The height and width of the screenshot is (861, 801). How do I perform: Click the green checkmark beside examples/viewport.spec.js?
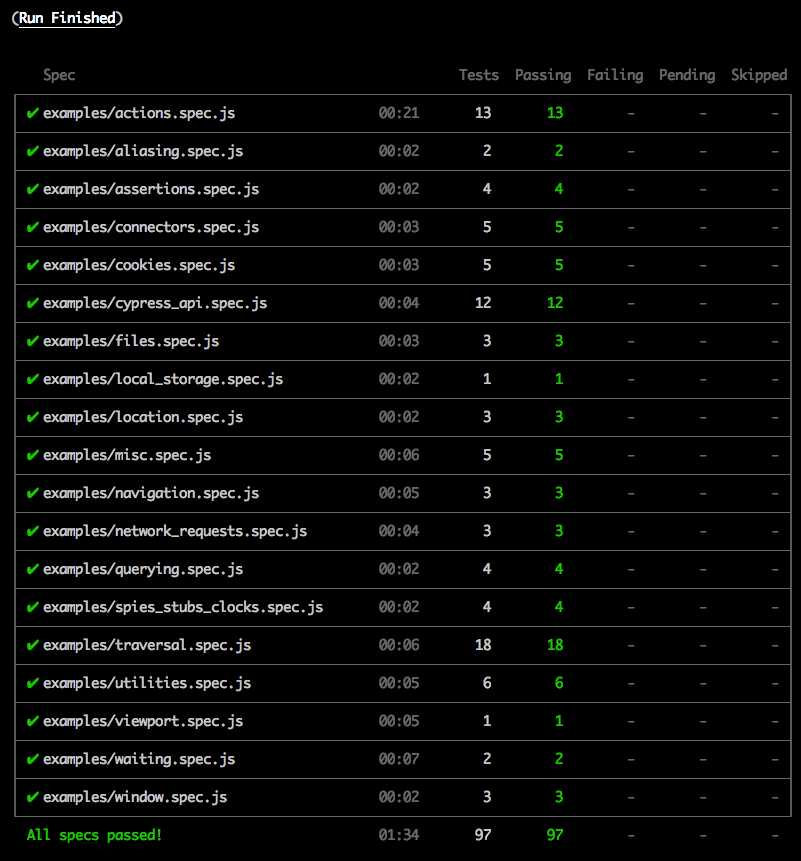point(32,721)
